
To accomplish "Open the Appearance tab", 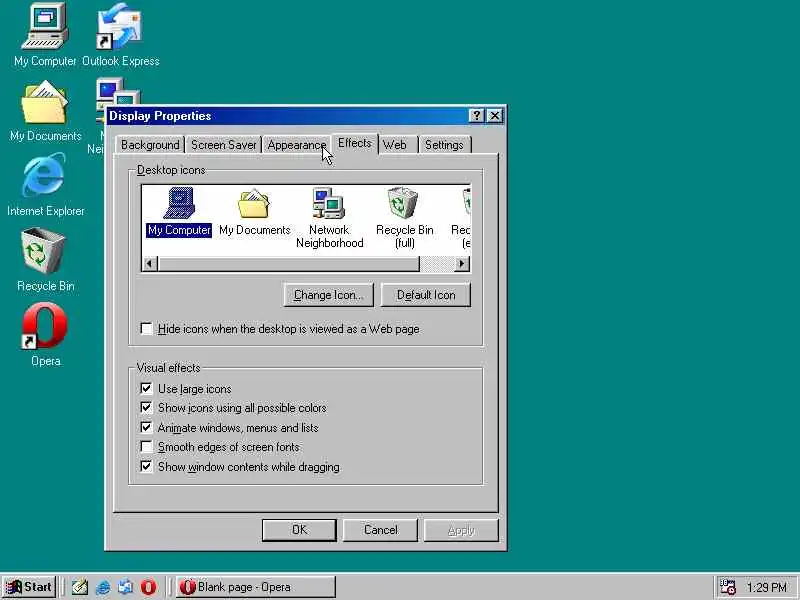I will 296,145.
